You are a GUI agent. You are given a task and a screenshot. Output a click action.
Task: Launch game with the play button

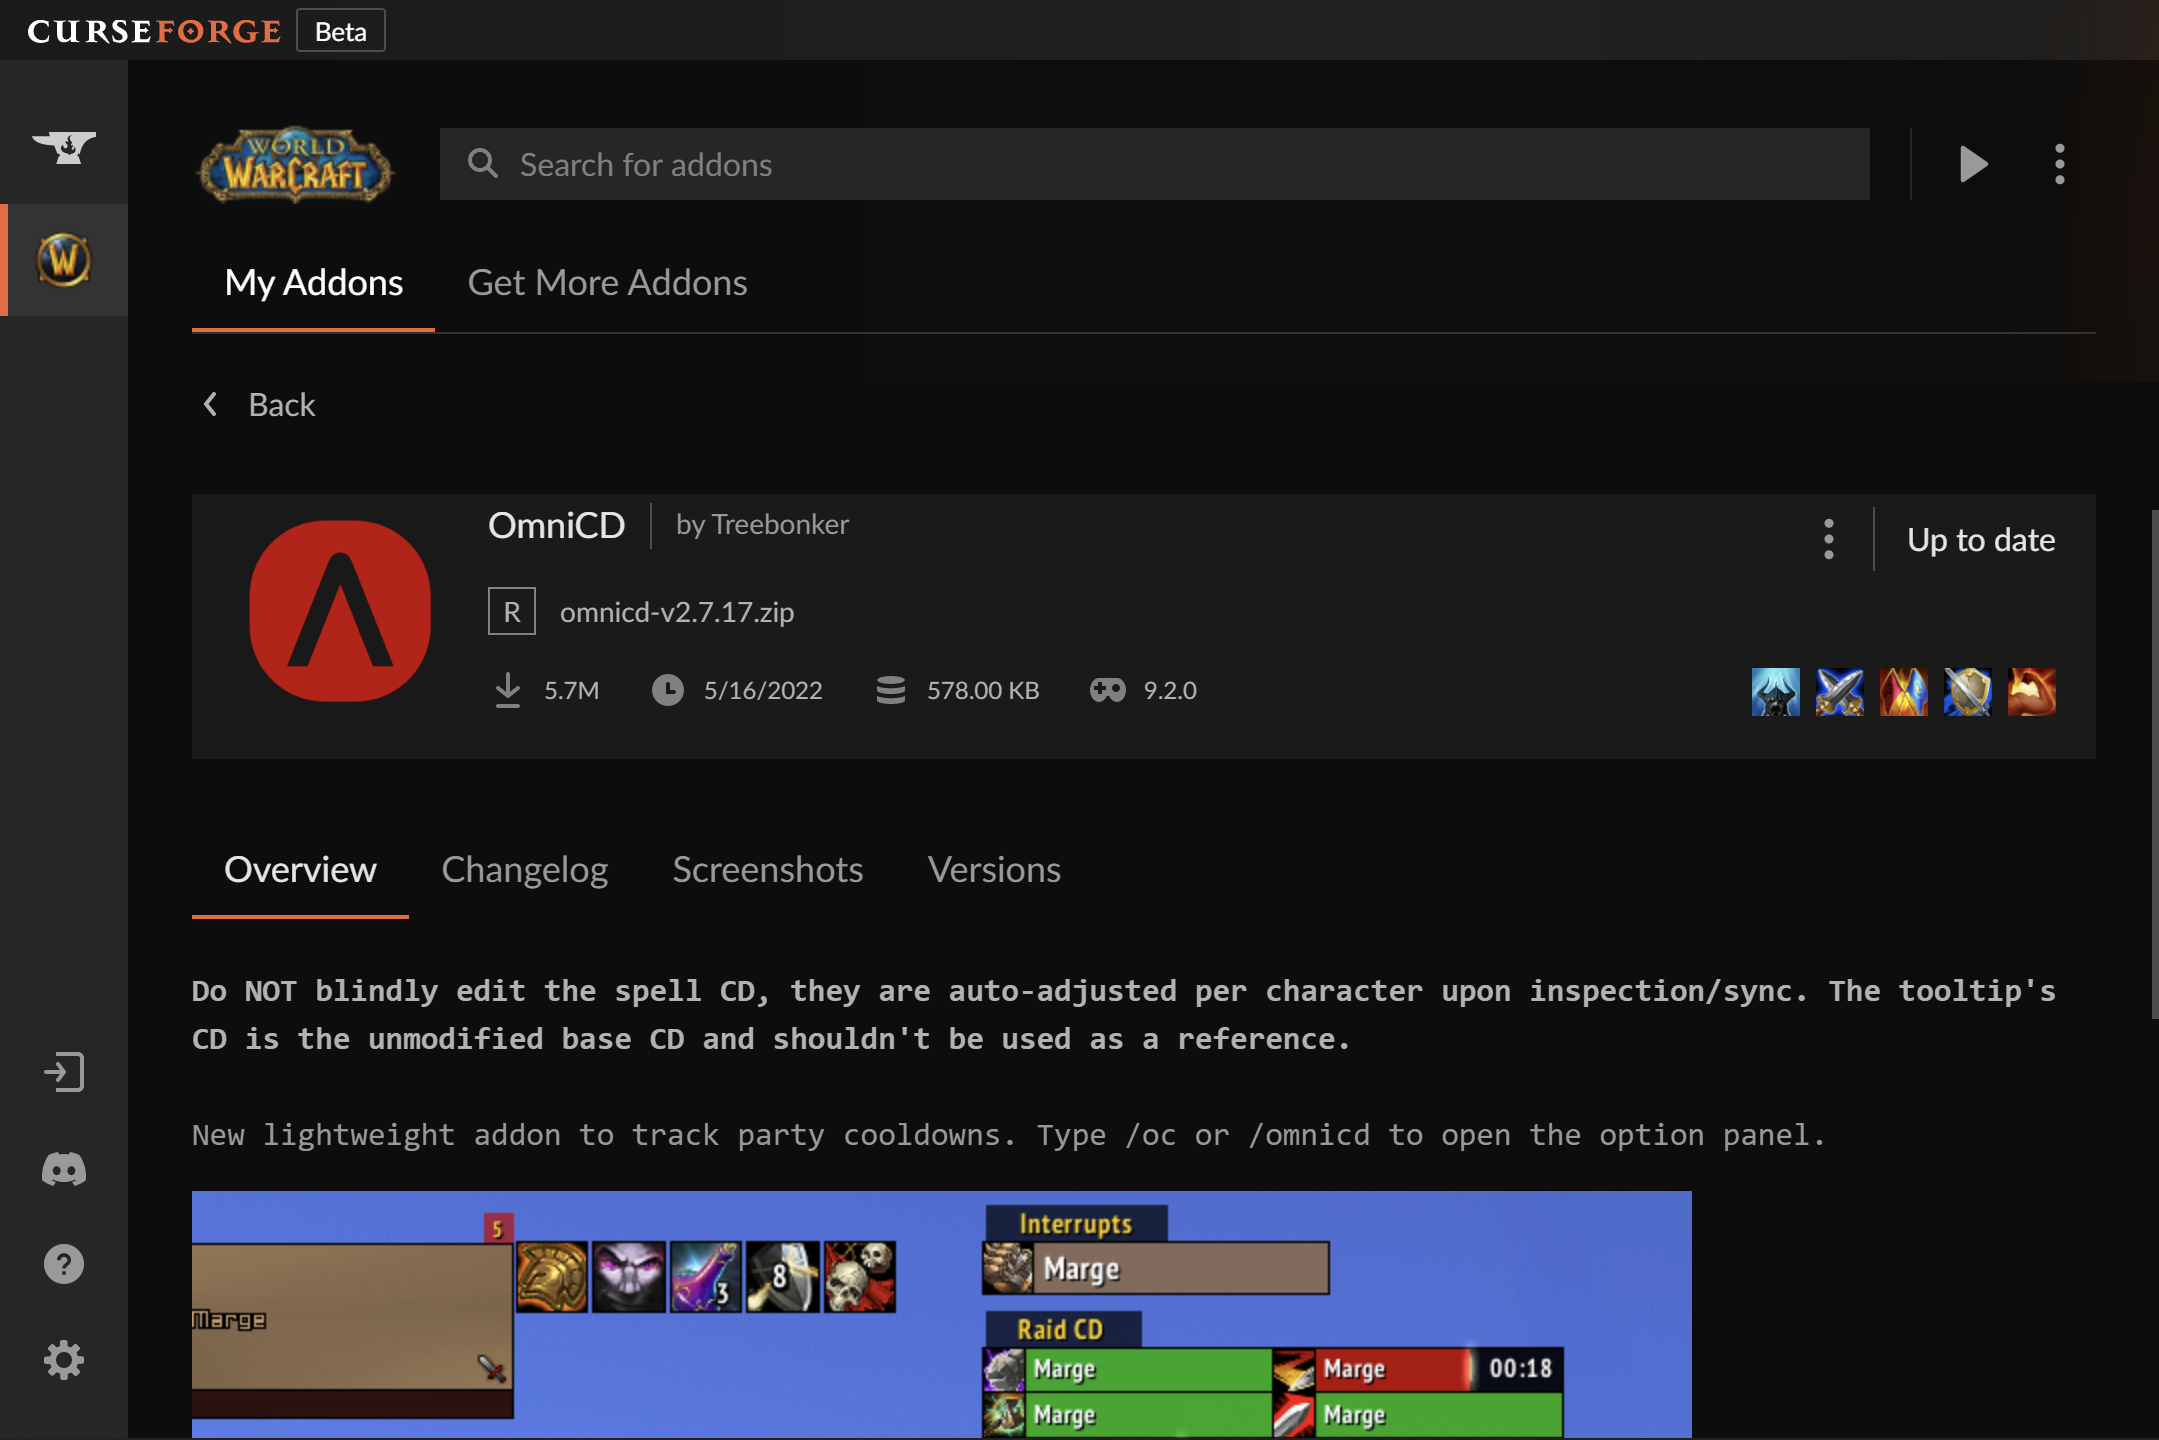point(1973,164)
